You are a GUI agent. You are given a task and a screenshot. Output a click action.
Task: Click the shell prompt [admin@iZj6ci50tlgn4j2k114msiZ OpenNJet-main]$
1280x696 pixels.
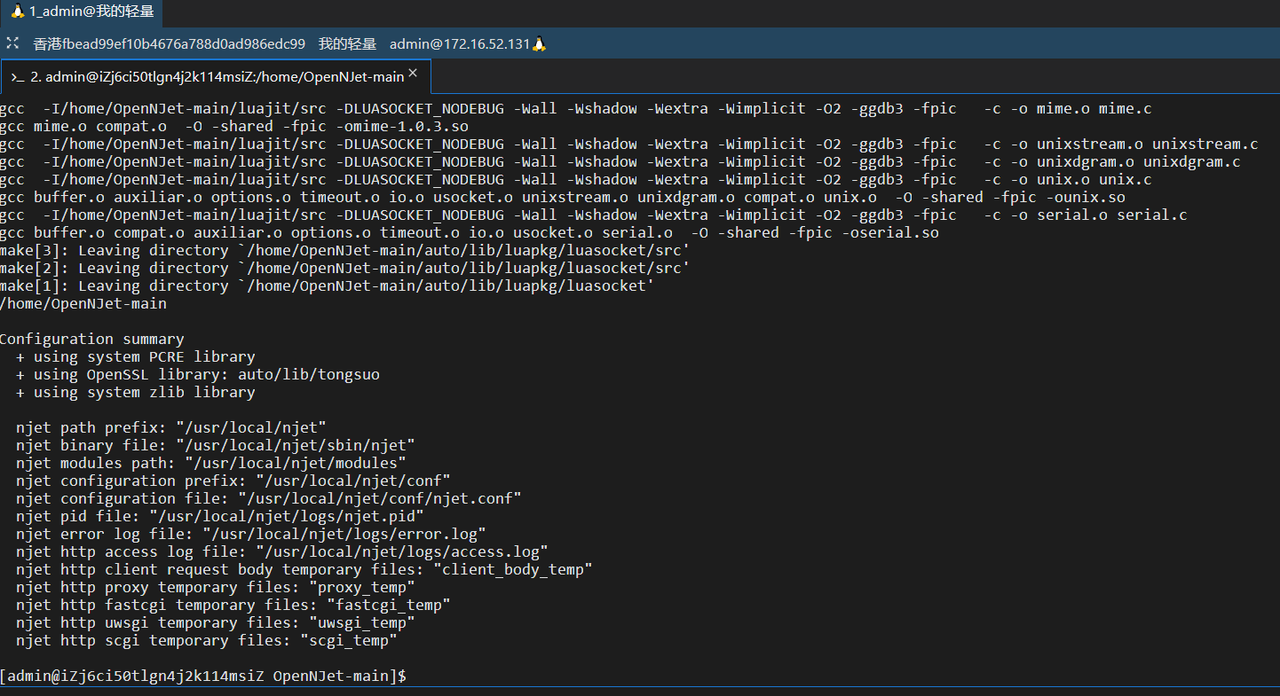(x=203, y=677)
